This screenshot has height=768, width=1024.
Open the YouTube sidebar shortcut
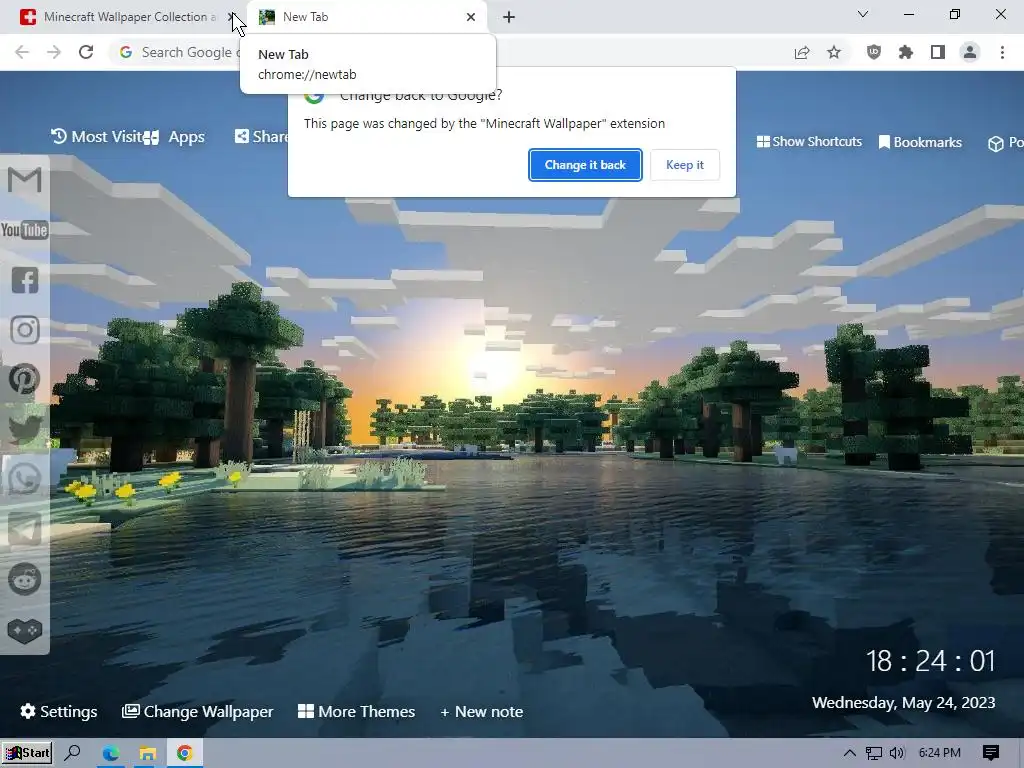[25, 230]
